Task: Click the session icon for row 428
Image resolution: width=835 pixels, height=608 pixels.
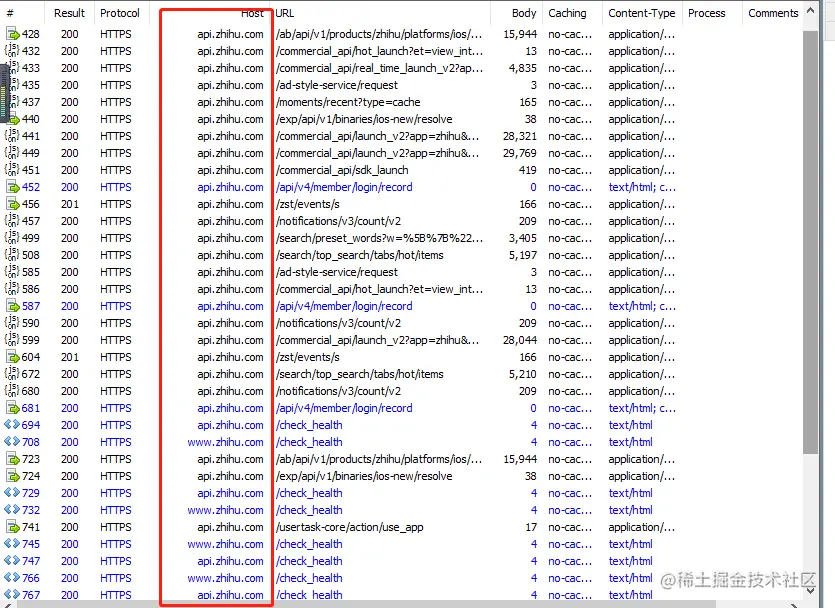Action: tap(12, 34)
